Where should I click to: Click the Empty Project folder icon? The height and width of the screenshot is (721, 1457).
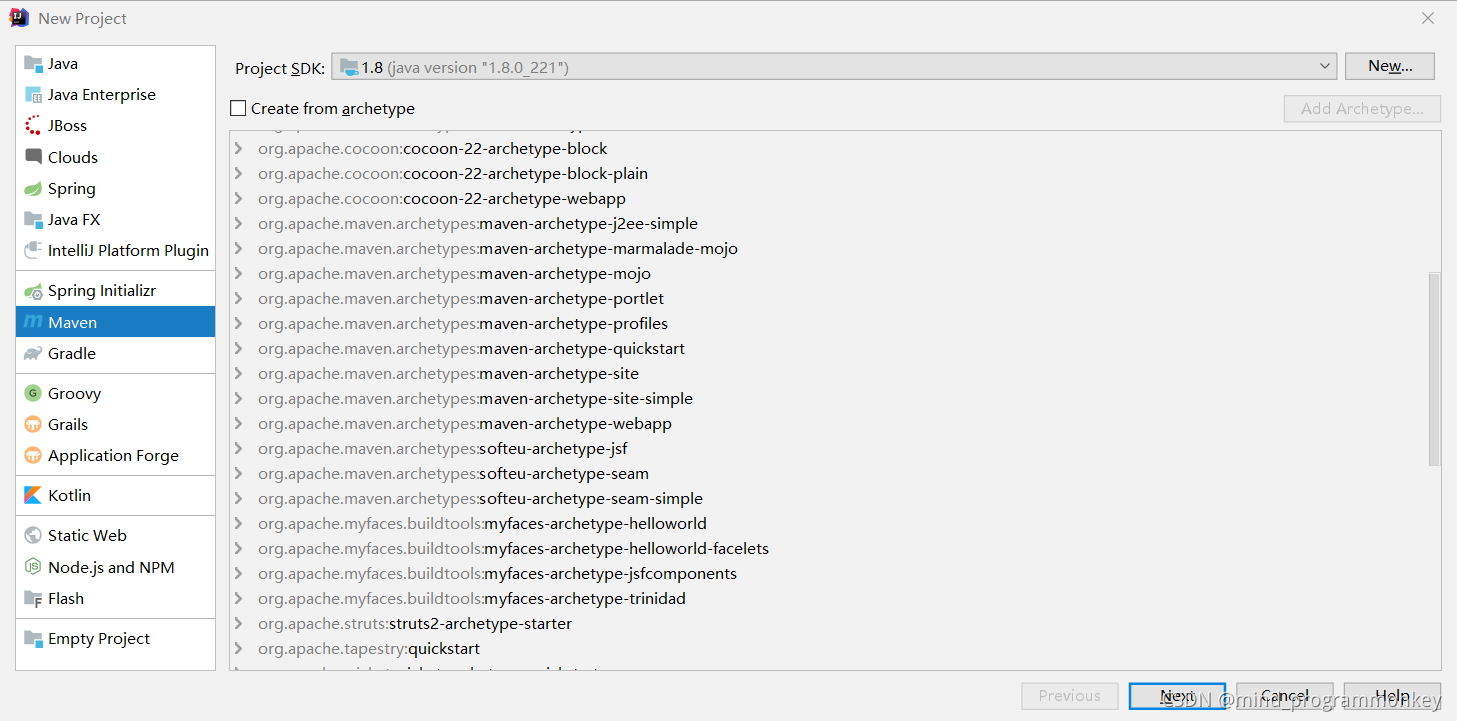(33, 639)
